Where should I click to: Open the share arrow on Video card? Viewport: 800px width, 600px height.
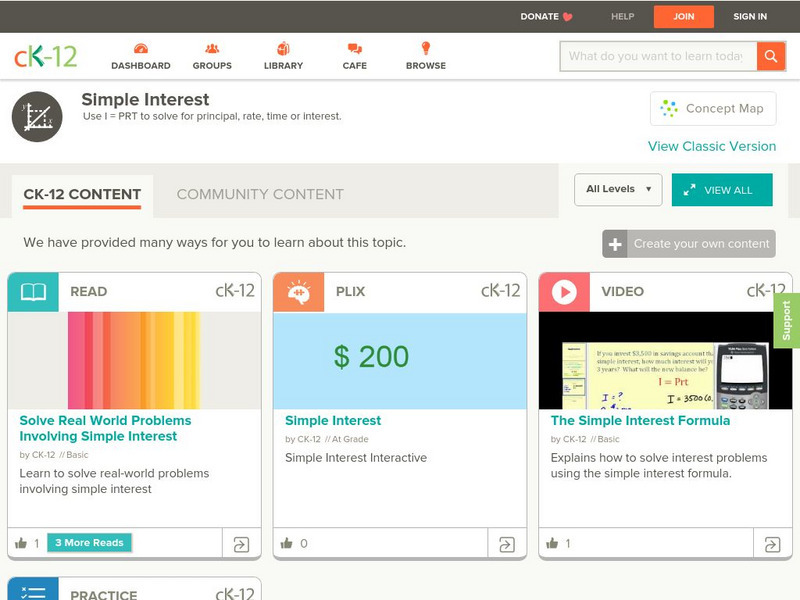pos(772,544)
